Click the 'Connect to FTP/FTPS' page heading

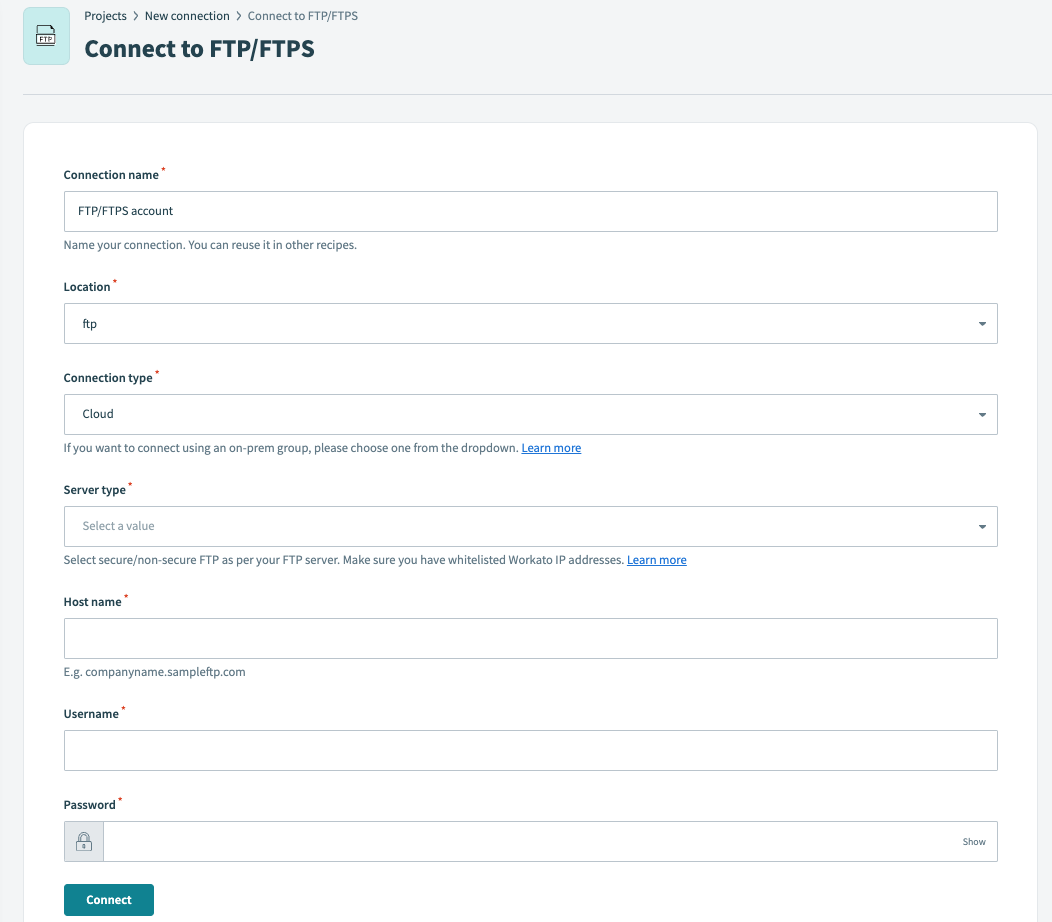(199, 49)
